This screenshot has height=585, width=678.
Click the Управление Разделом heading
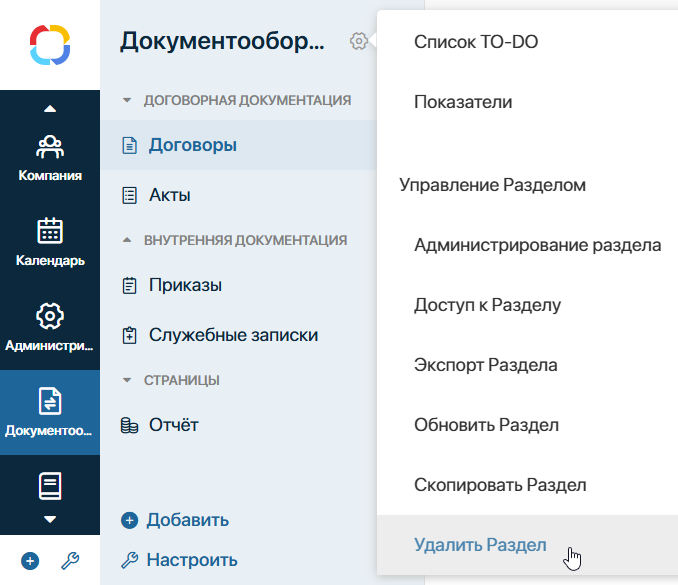493,185
